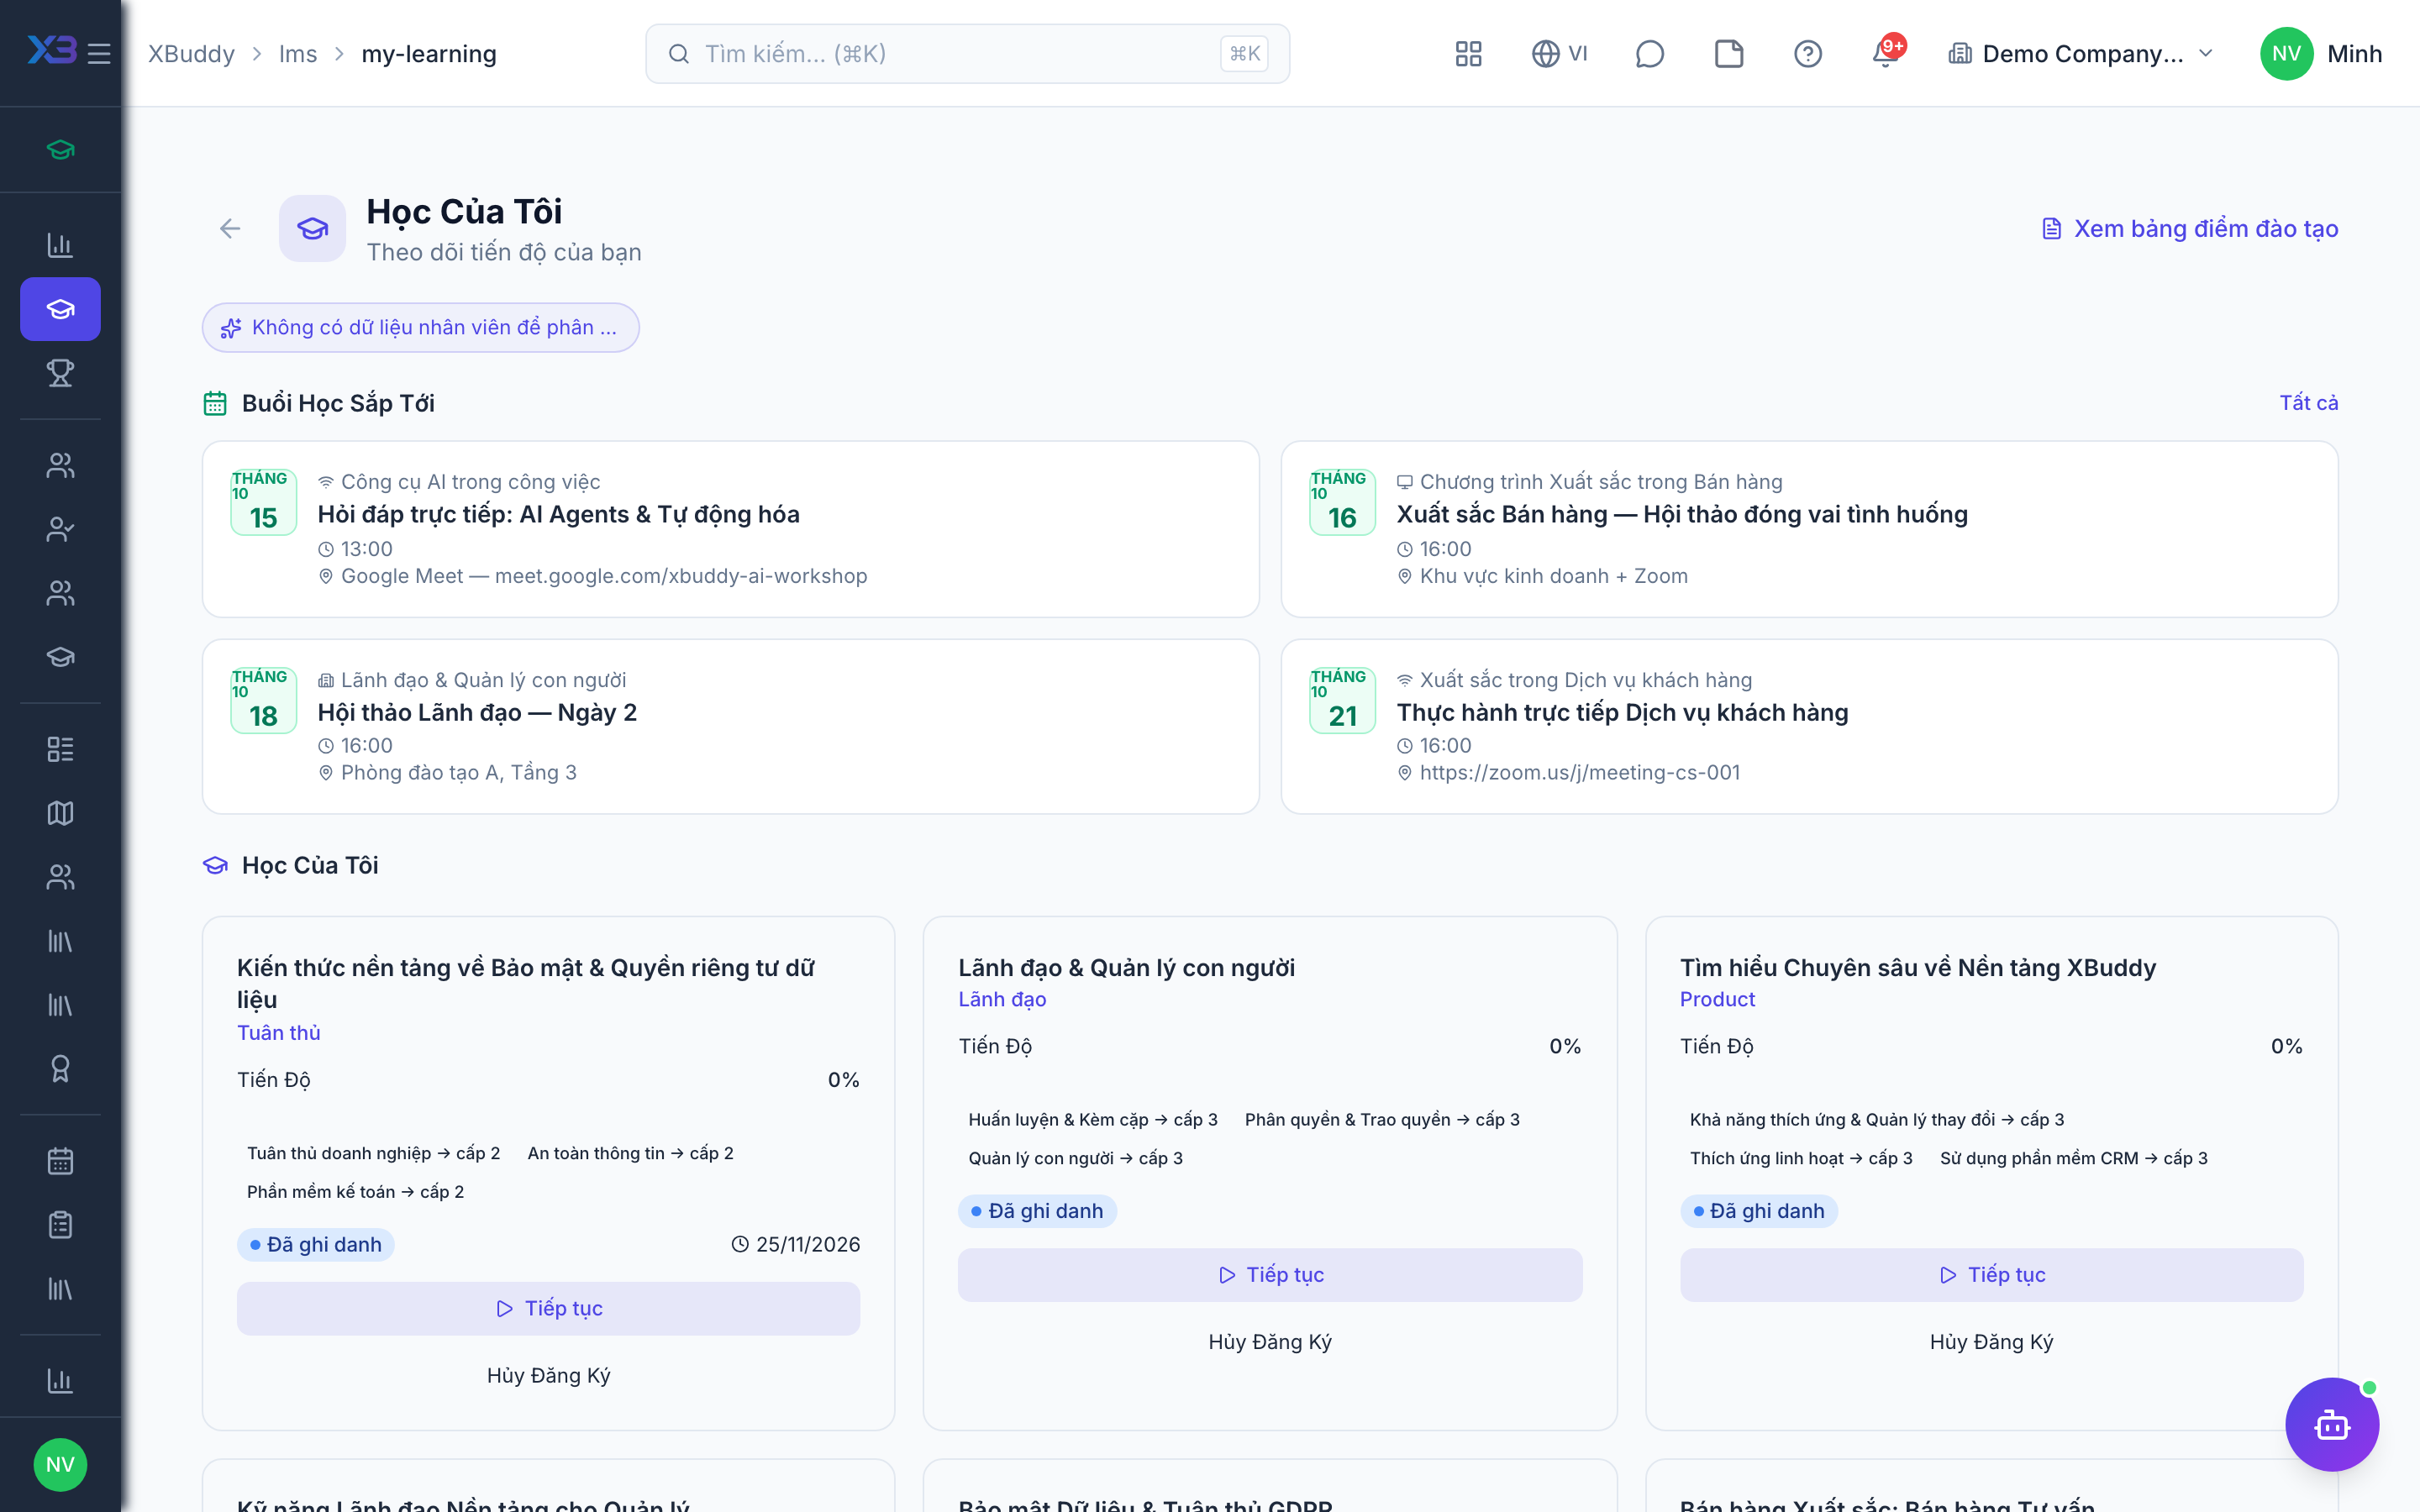Open the Hội thảo Lãnh đạo Ngày 2 session

730,726
